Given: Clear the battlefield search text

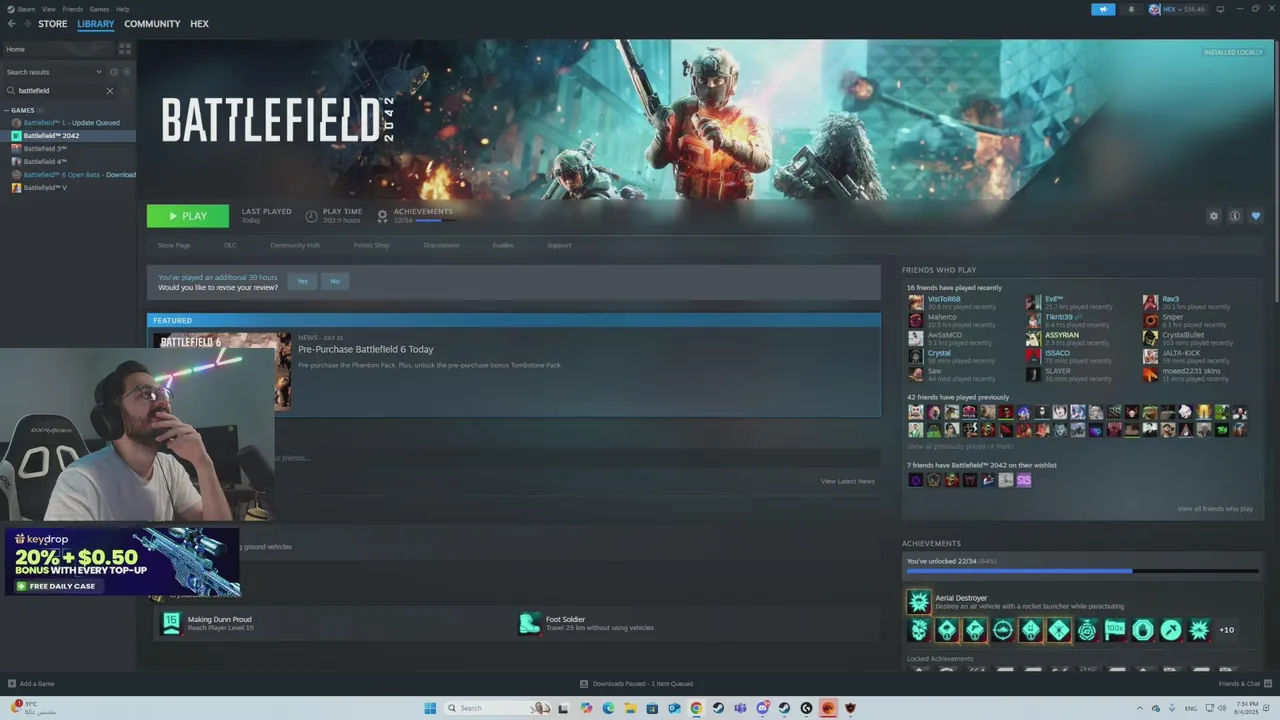Looking at the screenshot, I should (x=110, y=91).
